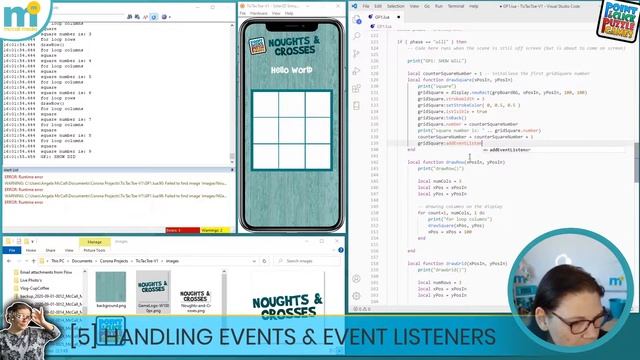Click the second console toolbar icon in Solar2D console
This screenshot has width=640, height=360.
point(137,17)
